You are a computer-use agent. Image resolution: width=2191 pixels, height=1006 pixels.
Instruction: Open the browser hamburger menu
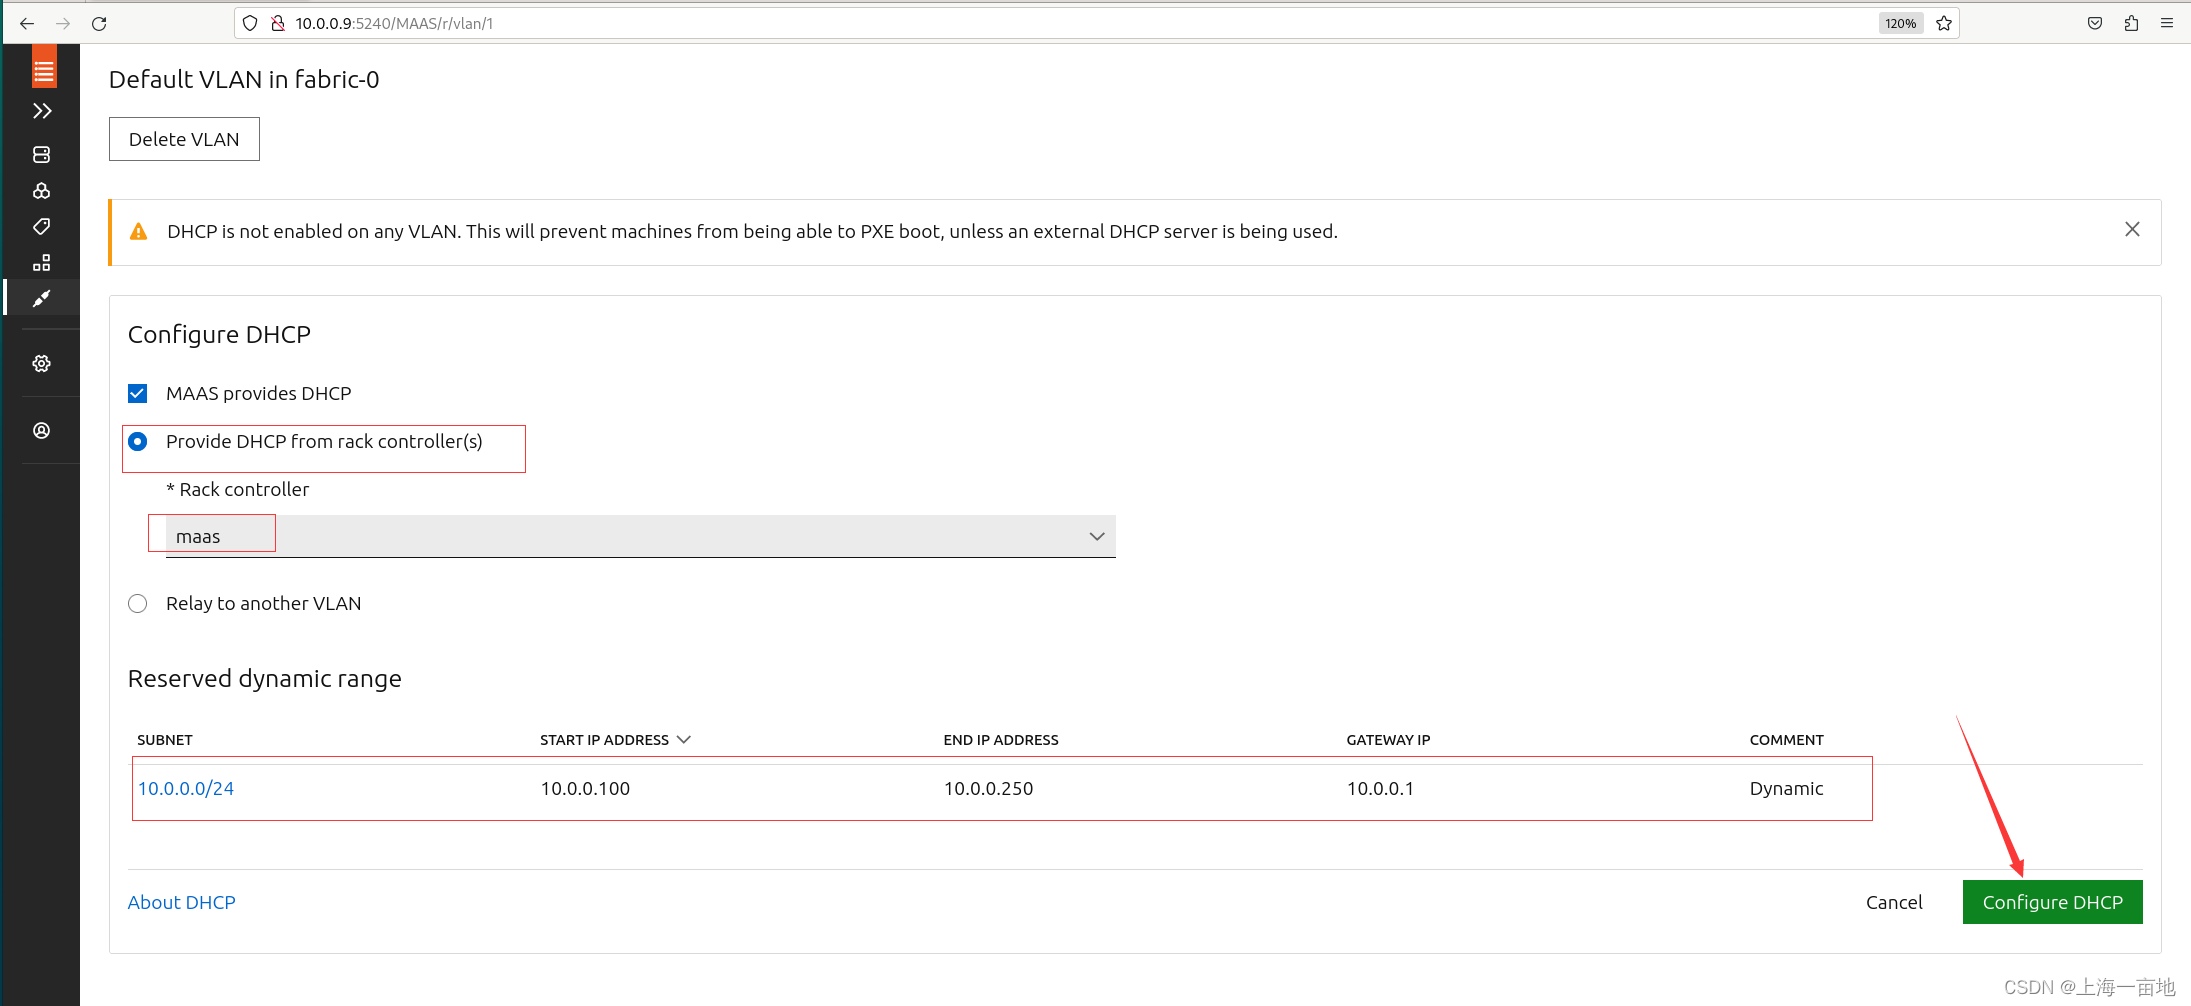pyautogui.click(x=2167, y=23)
